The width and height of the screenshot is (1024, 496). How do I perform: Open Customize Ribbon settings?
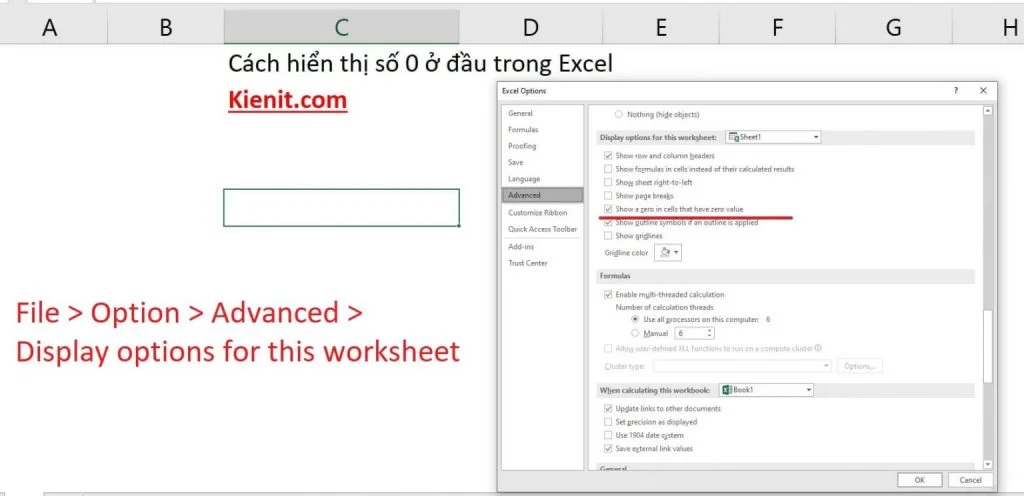[537, 213]
